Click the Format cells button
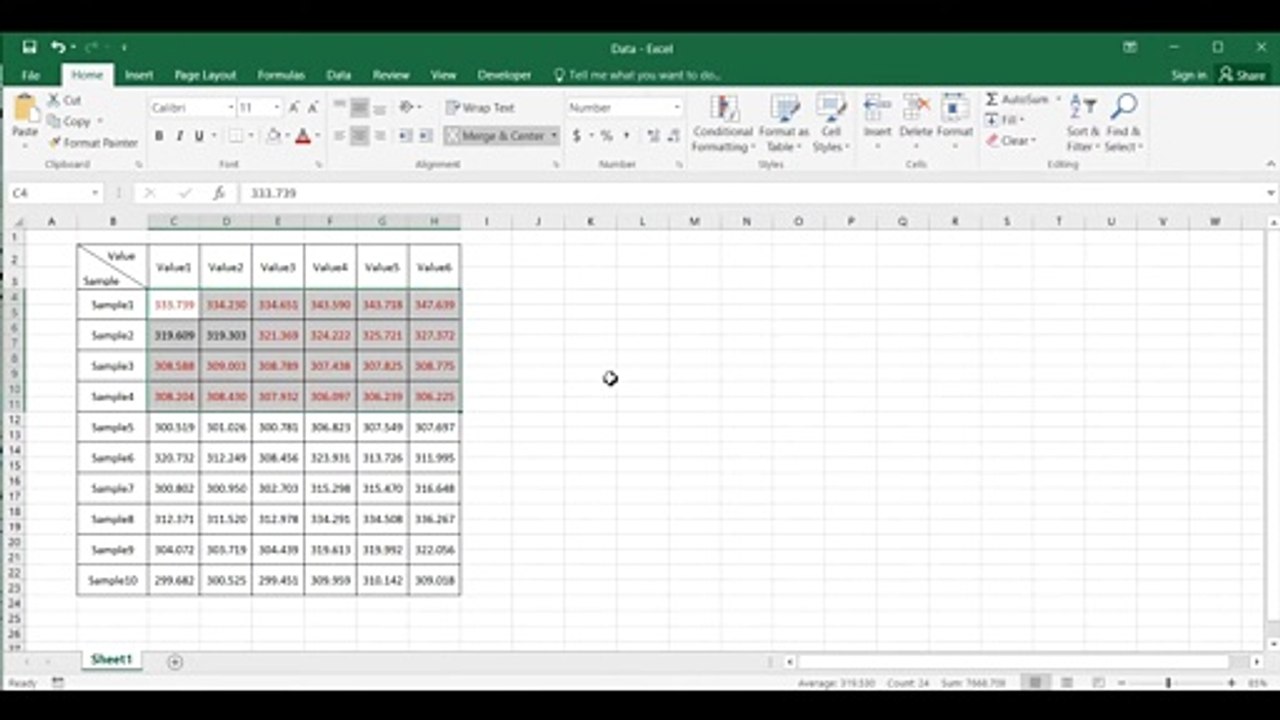 955,120
